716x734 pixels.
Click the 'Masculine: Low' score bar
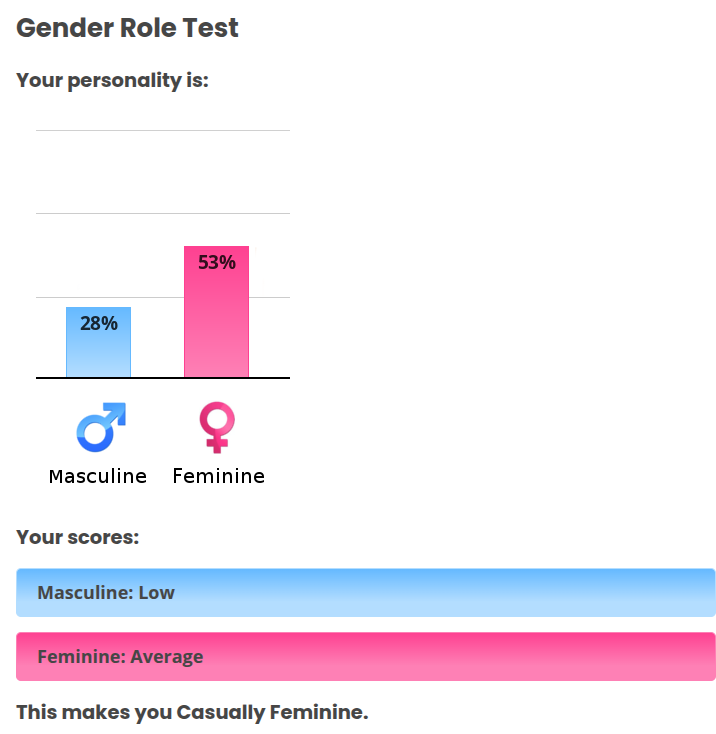tap(365, 592)
